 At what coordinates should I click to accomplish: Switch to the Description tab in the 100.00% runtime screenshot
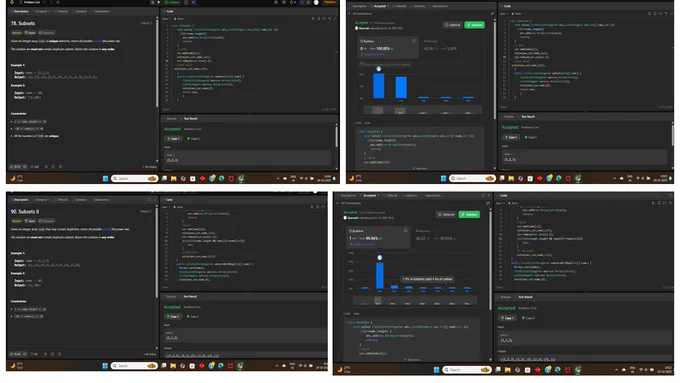point(359,6)
